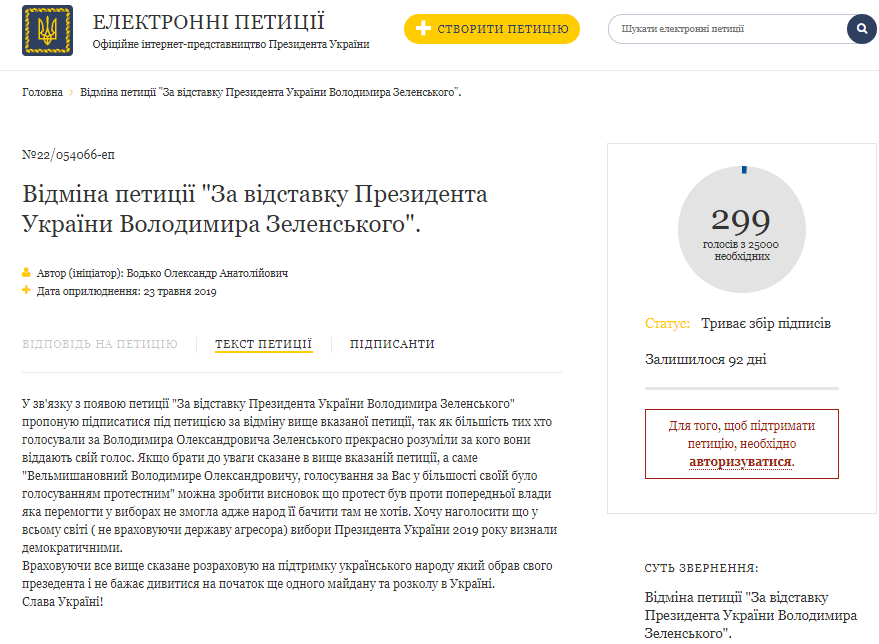Click the magnifying glass search button
The height and width of the screenshot is (644, 879).
pyautogui.click(x=861, y=29)
